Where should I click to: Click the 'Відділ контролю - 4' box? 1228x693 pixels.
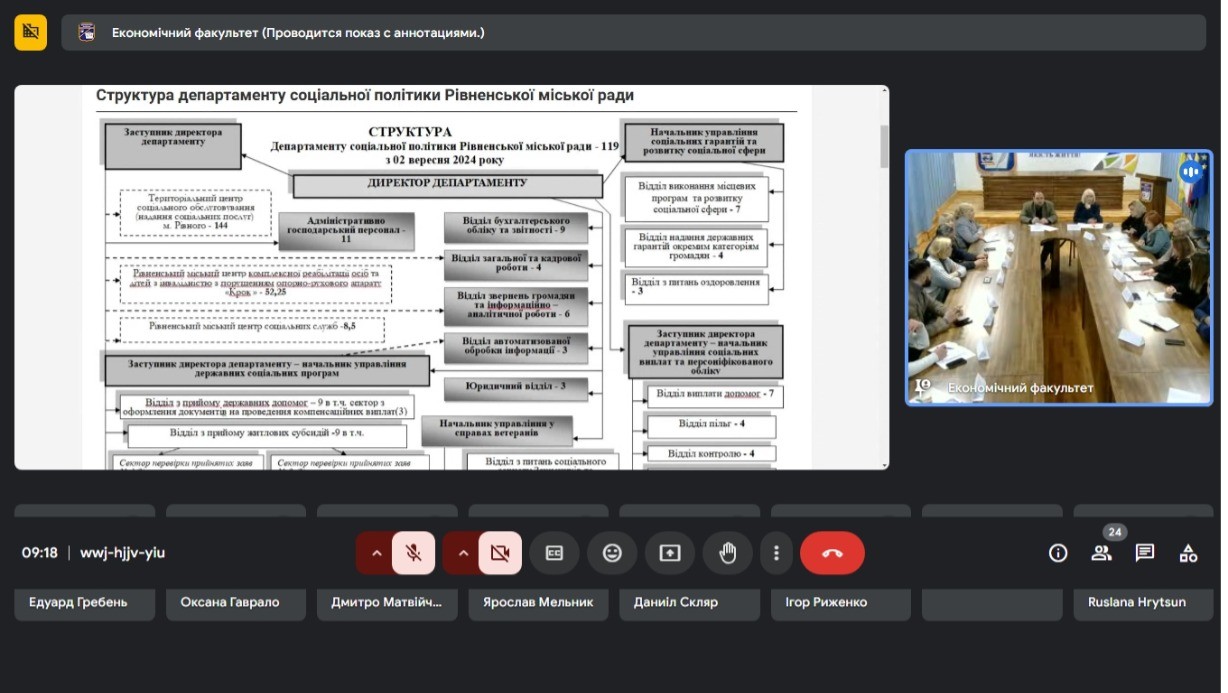click(711, 454)
